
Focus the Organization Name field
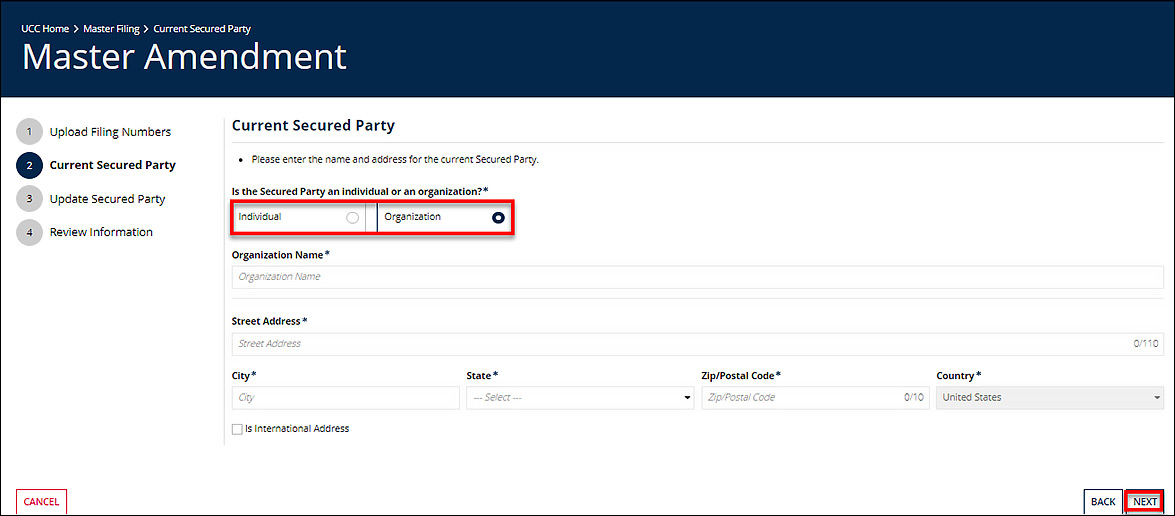tap(697, 277)
